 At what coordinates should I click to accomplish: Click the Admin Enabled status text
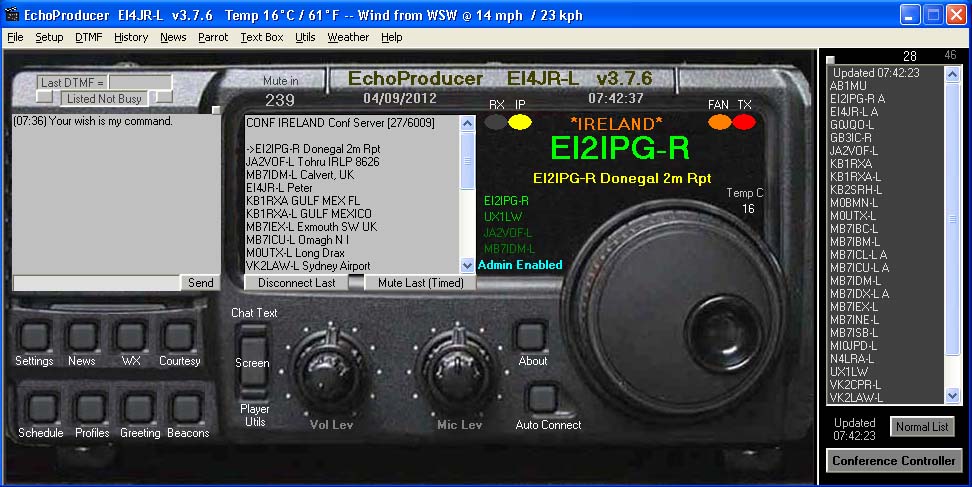pos(520,265)
